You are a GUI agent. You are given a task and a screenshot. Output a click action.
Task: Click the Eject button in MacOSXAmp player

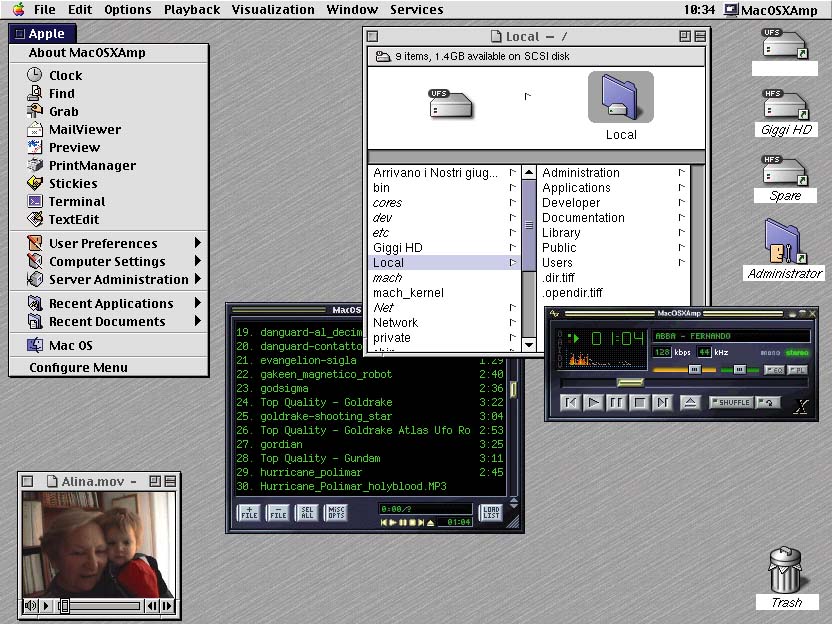click(x=690, y=403)
